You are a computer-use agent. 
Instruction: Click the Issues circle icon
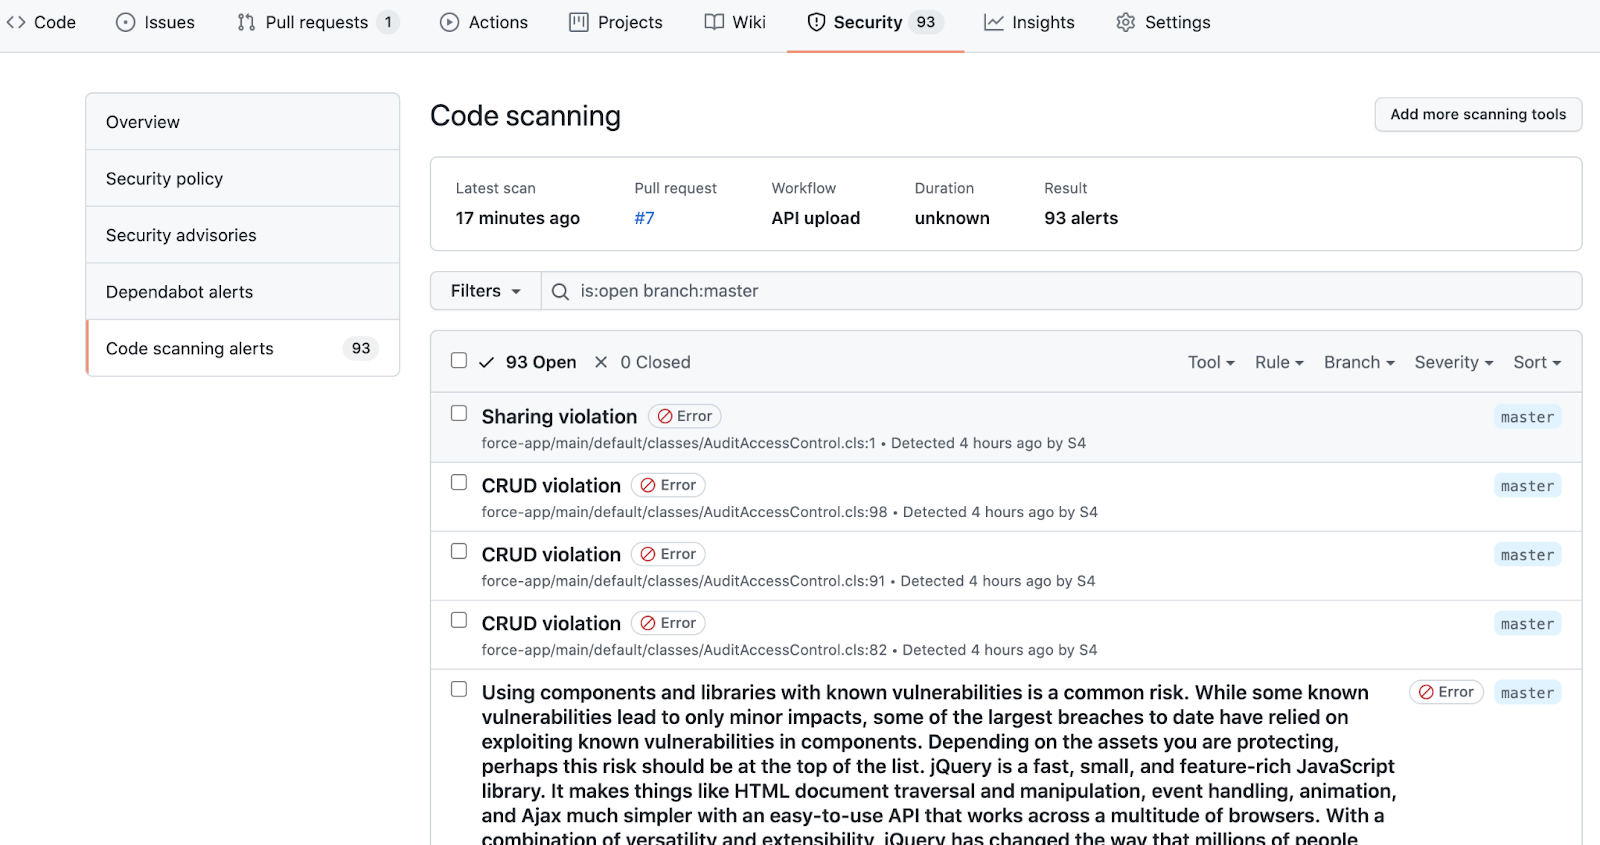coord(125,22)
